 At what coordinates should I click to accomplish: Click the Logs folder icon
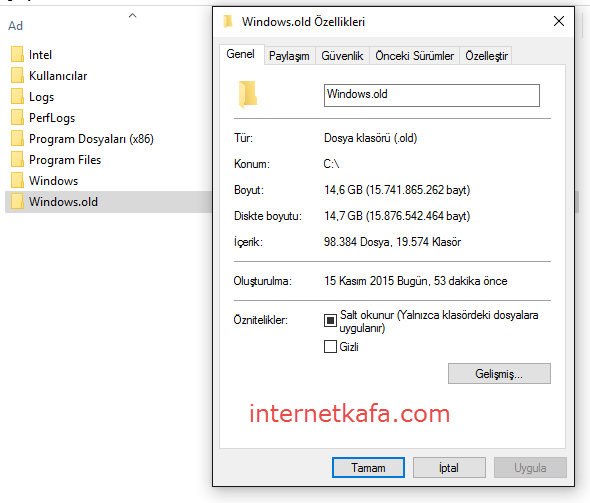click(x=17, y=97)
